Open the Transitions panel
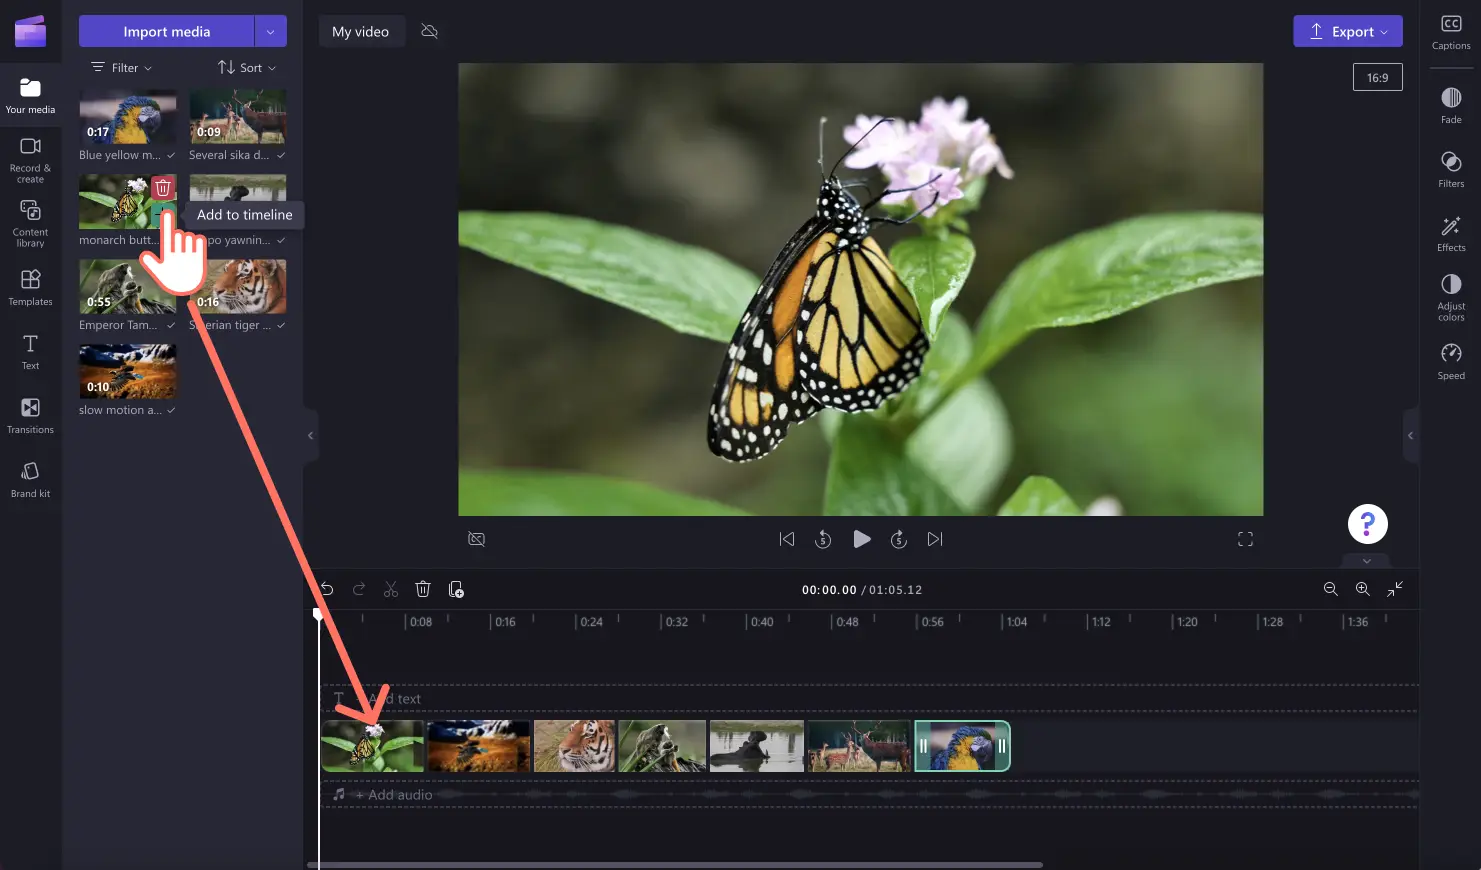Screen dimensions: 1481x870 point(30,414)
